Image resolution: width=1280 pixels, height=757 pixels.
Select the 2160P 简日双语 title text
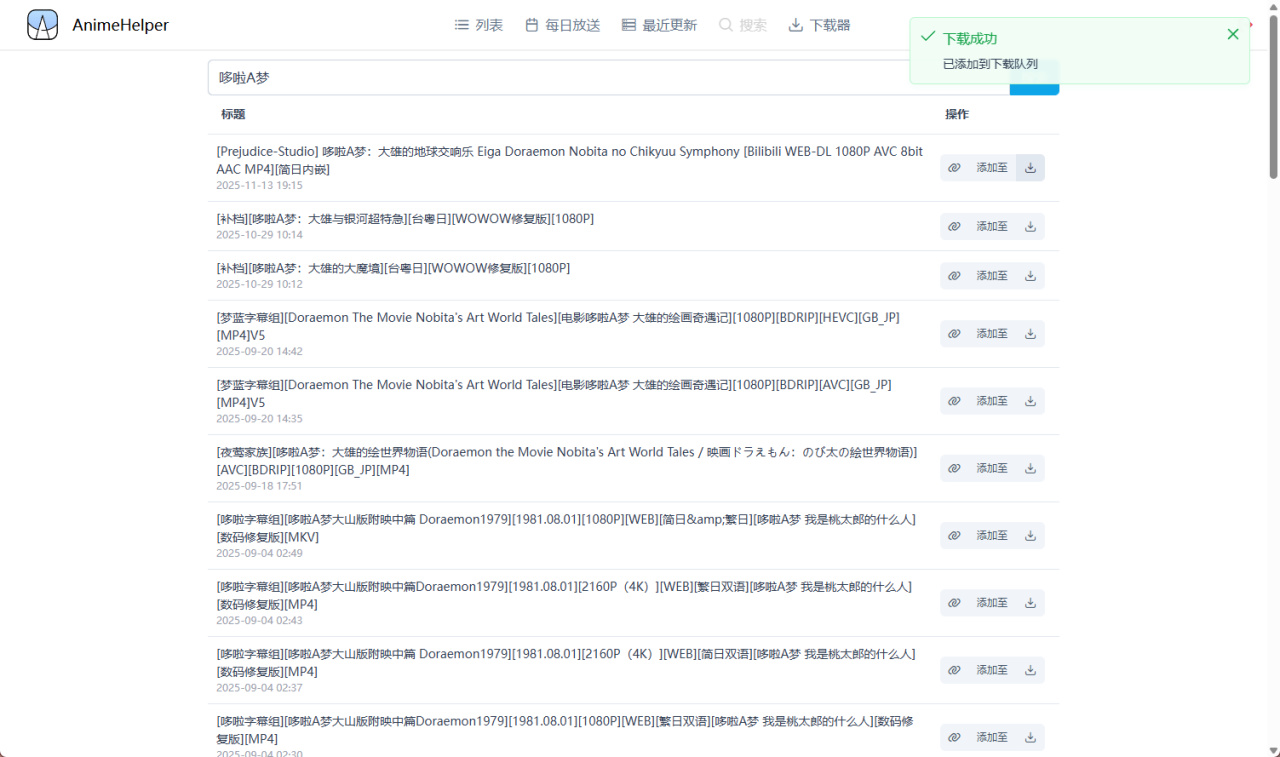pyautogui.click(x=566, y=662)
